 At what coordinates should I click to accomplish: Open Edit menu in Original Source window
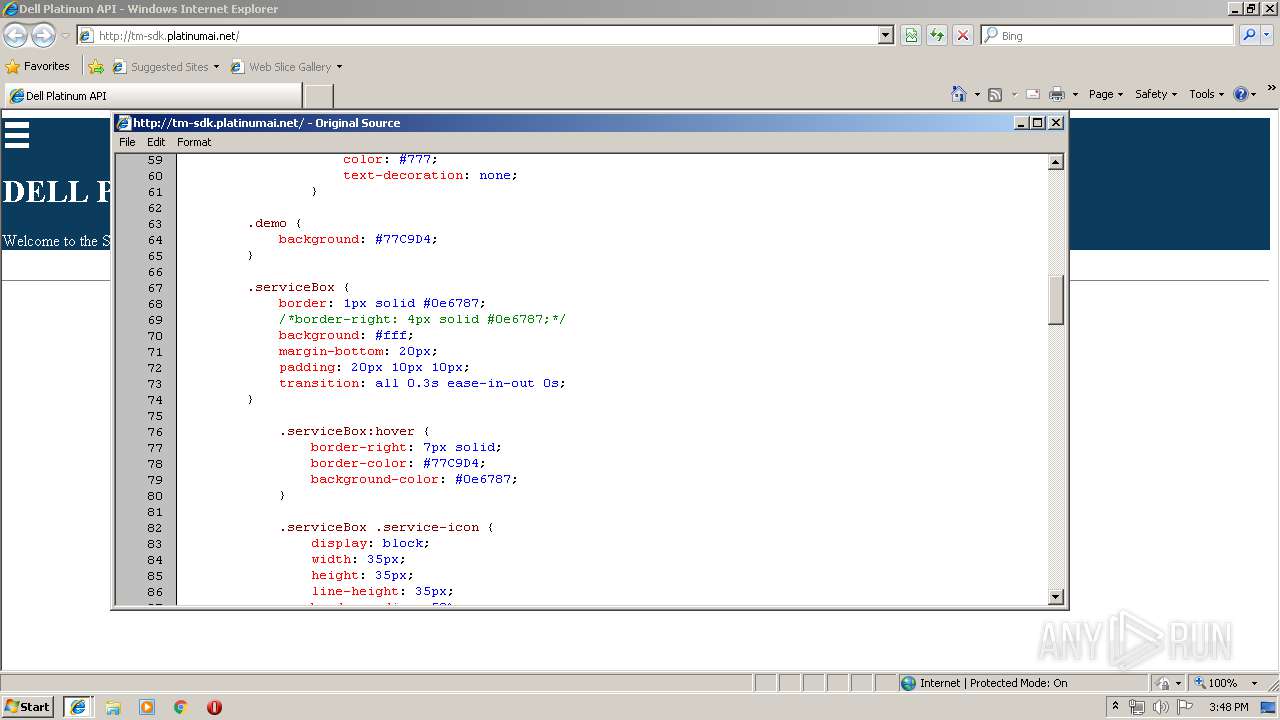click(x=156, y=142)
